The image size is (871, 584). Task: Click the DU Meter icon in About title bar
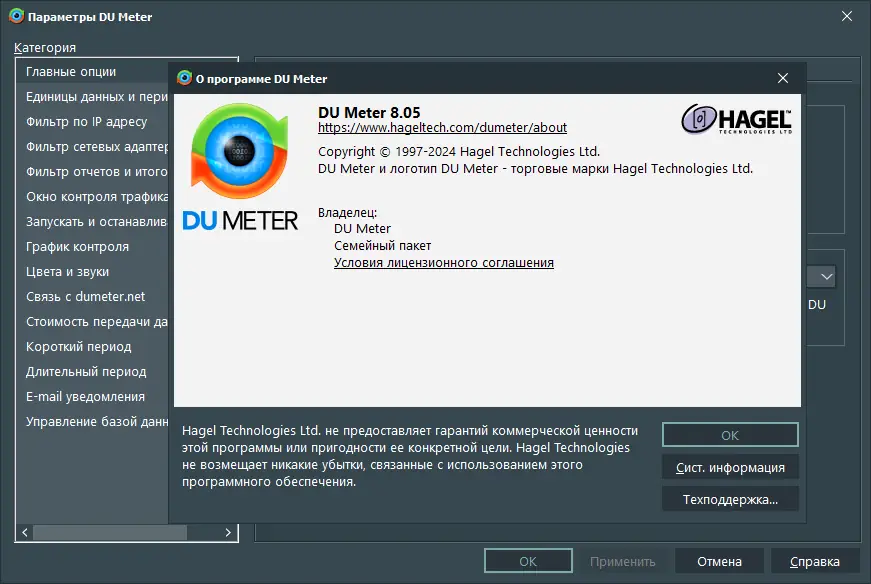184,78
